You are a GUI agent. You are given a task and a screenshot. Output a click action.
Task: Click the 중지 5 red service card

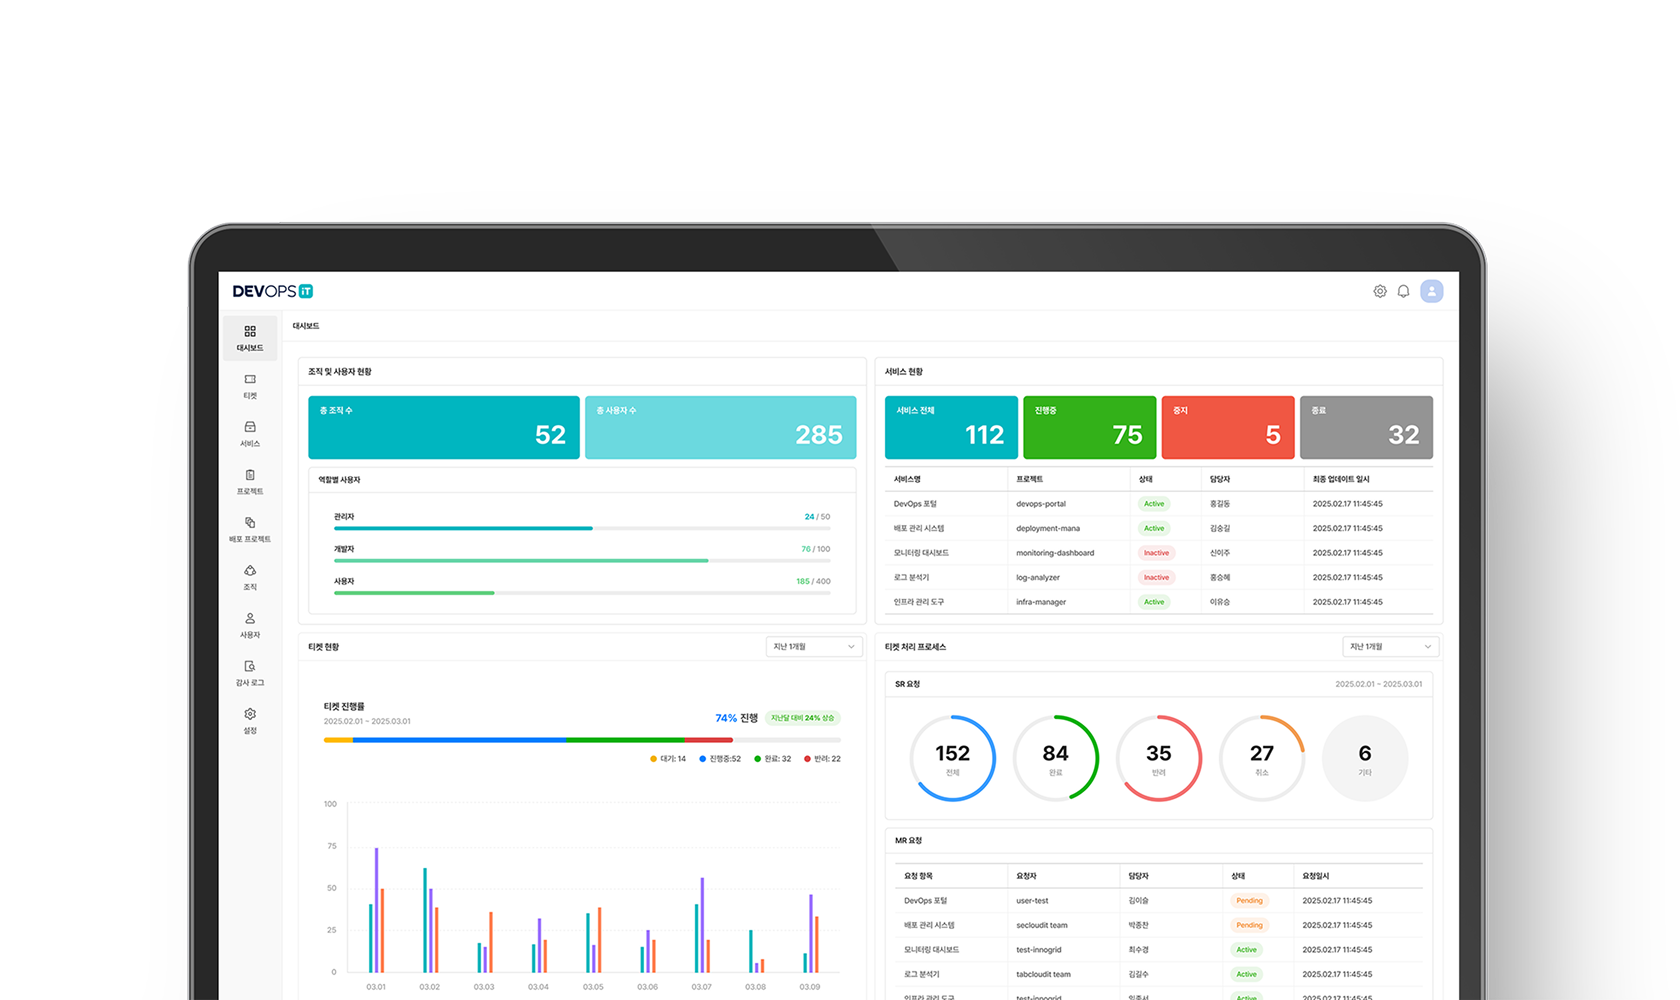click(x=1227, y=427)
